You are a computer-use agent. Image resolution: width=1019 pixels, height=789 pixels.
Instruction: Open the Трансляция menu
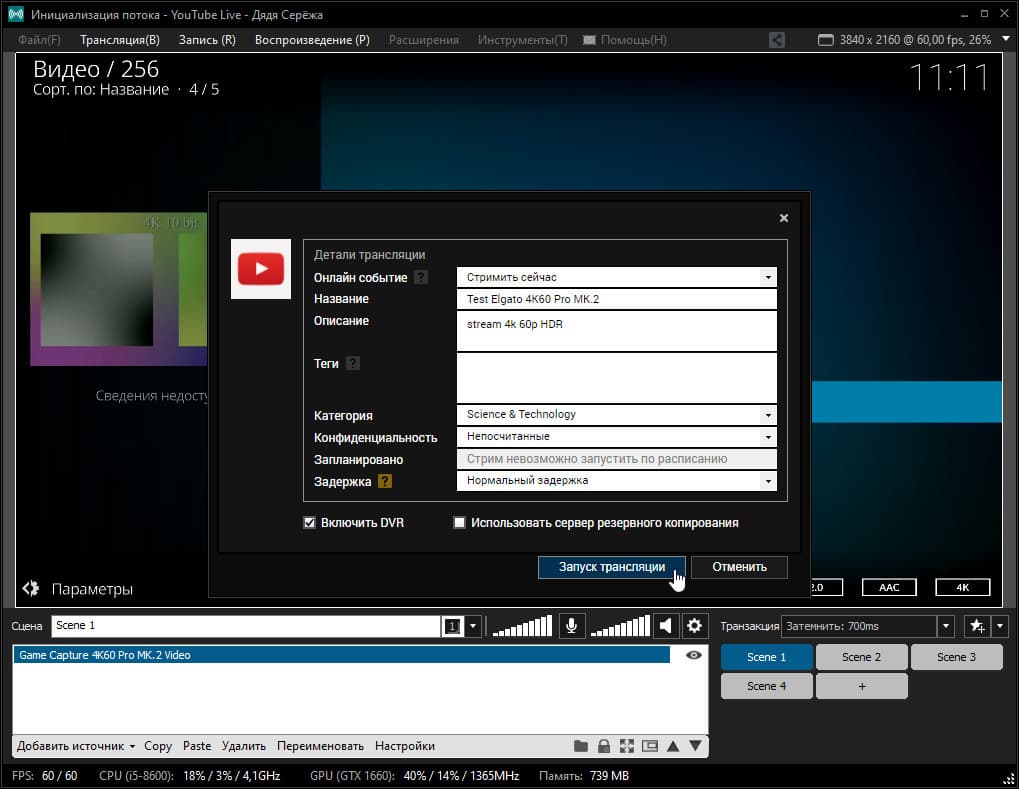tap(119, 40)
